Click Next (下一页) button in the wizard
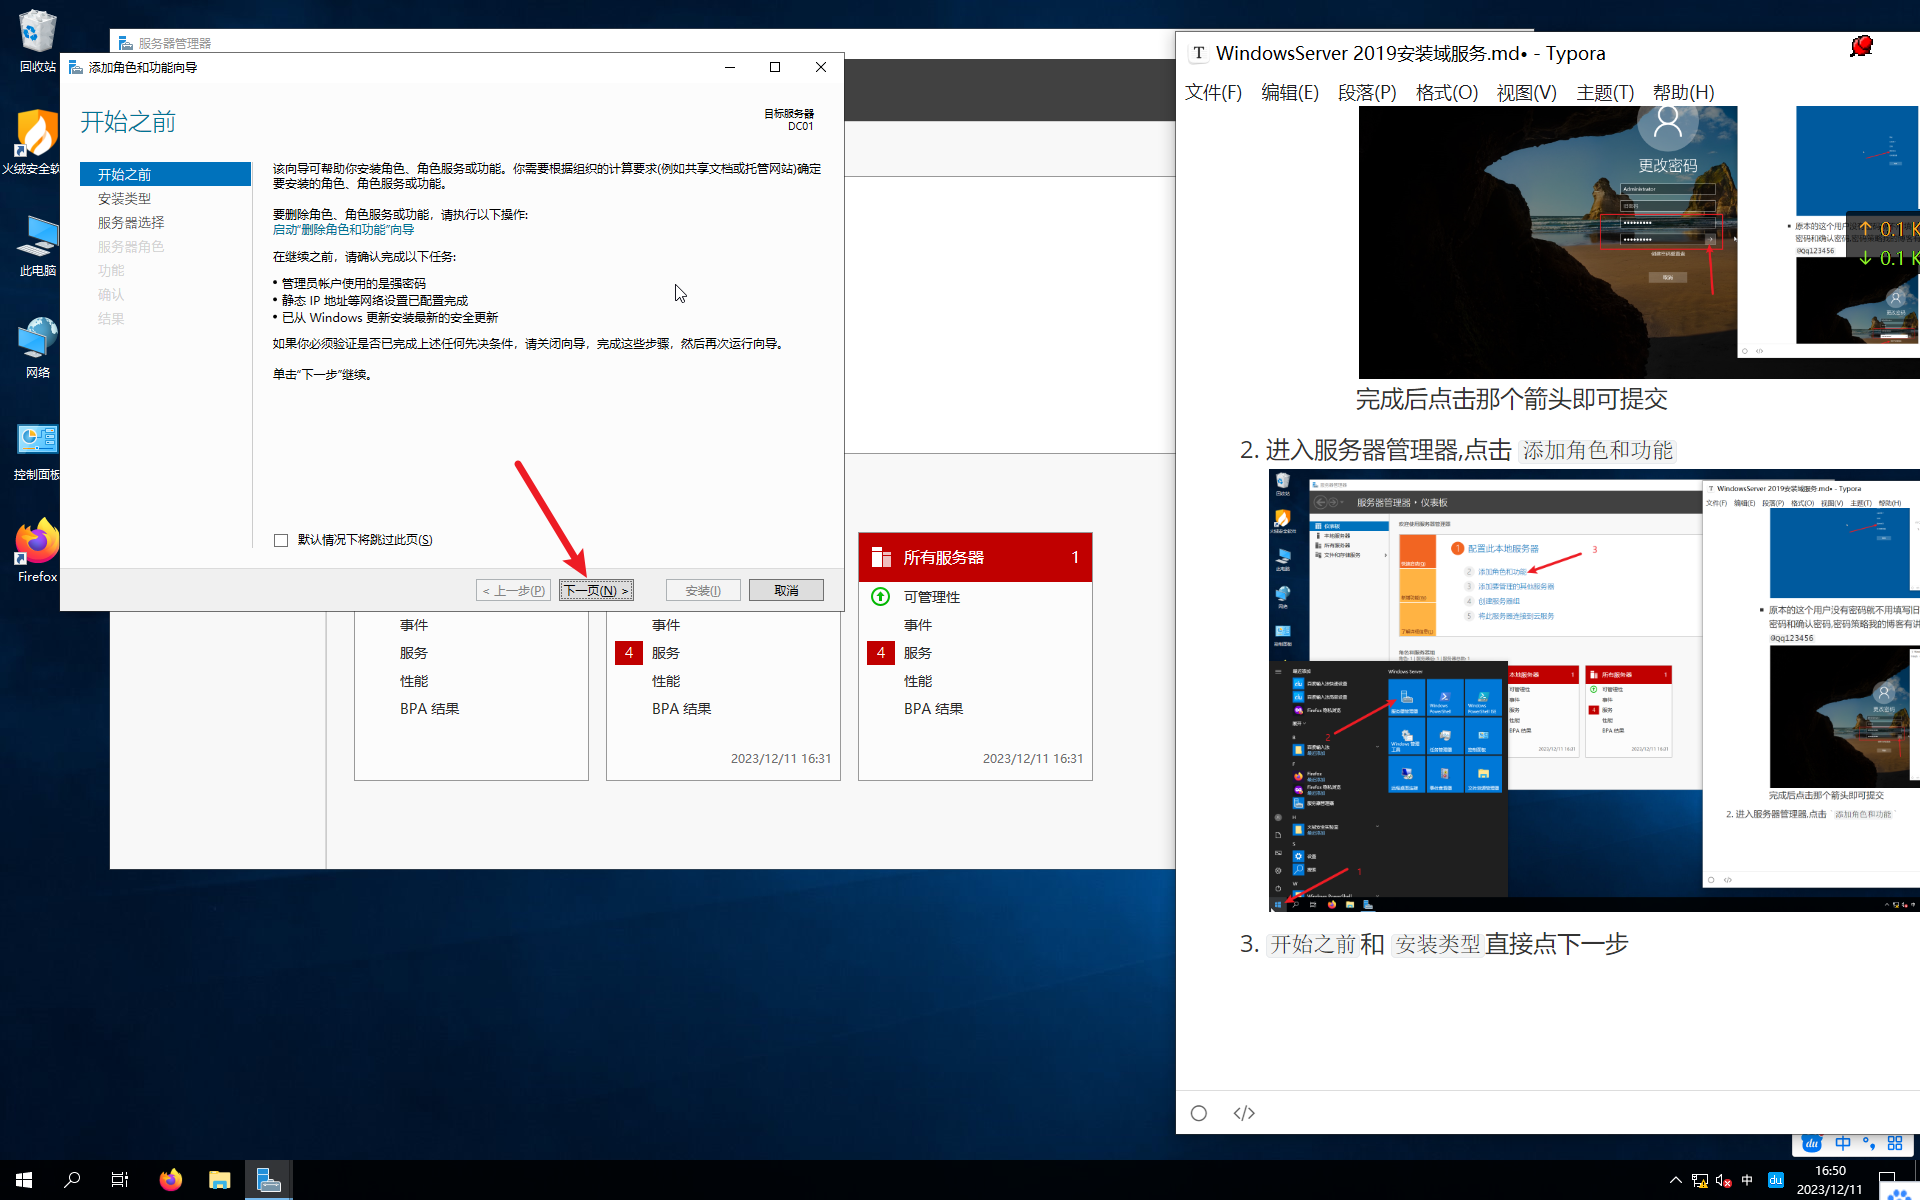Viewport: 1920px width, 1200px height. tap(596, 590)
